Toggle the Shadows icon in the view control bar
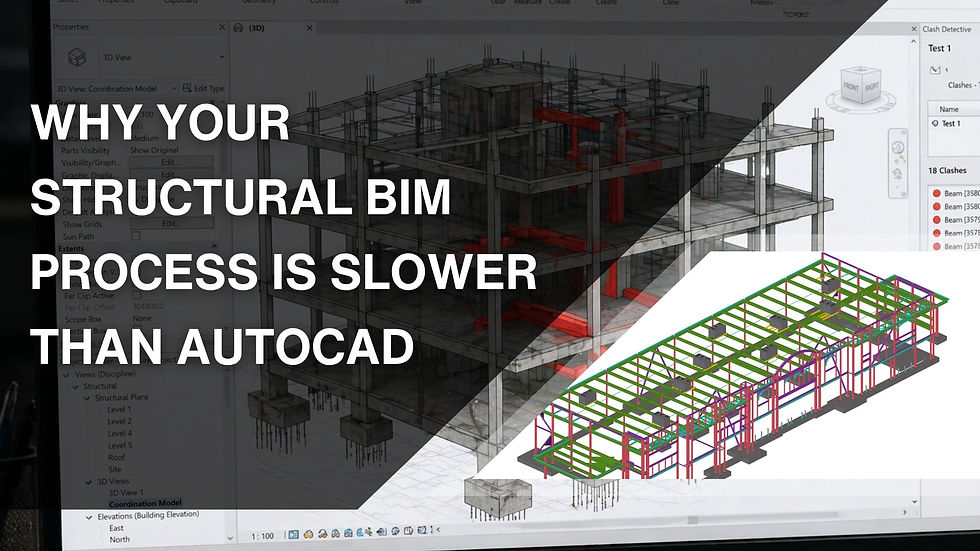The height and width of the screenshot is (551, 980). [336, 534]
